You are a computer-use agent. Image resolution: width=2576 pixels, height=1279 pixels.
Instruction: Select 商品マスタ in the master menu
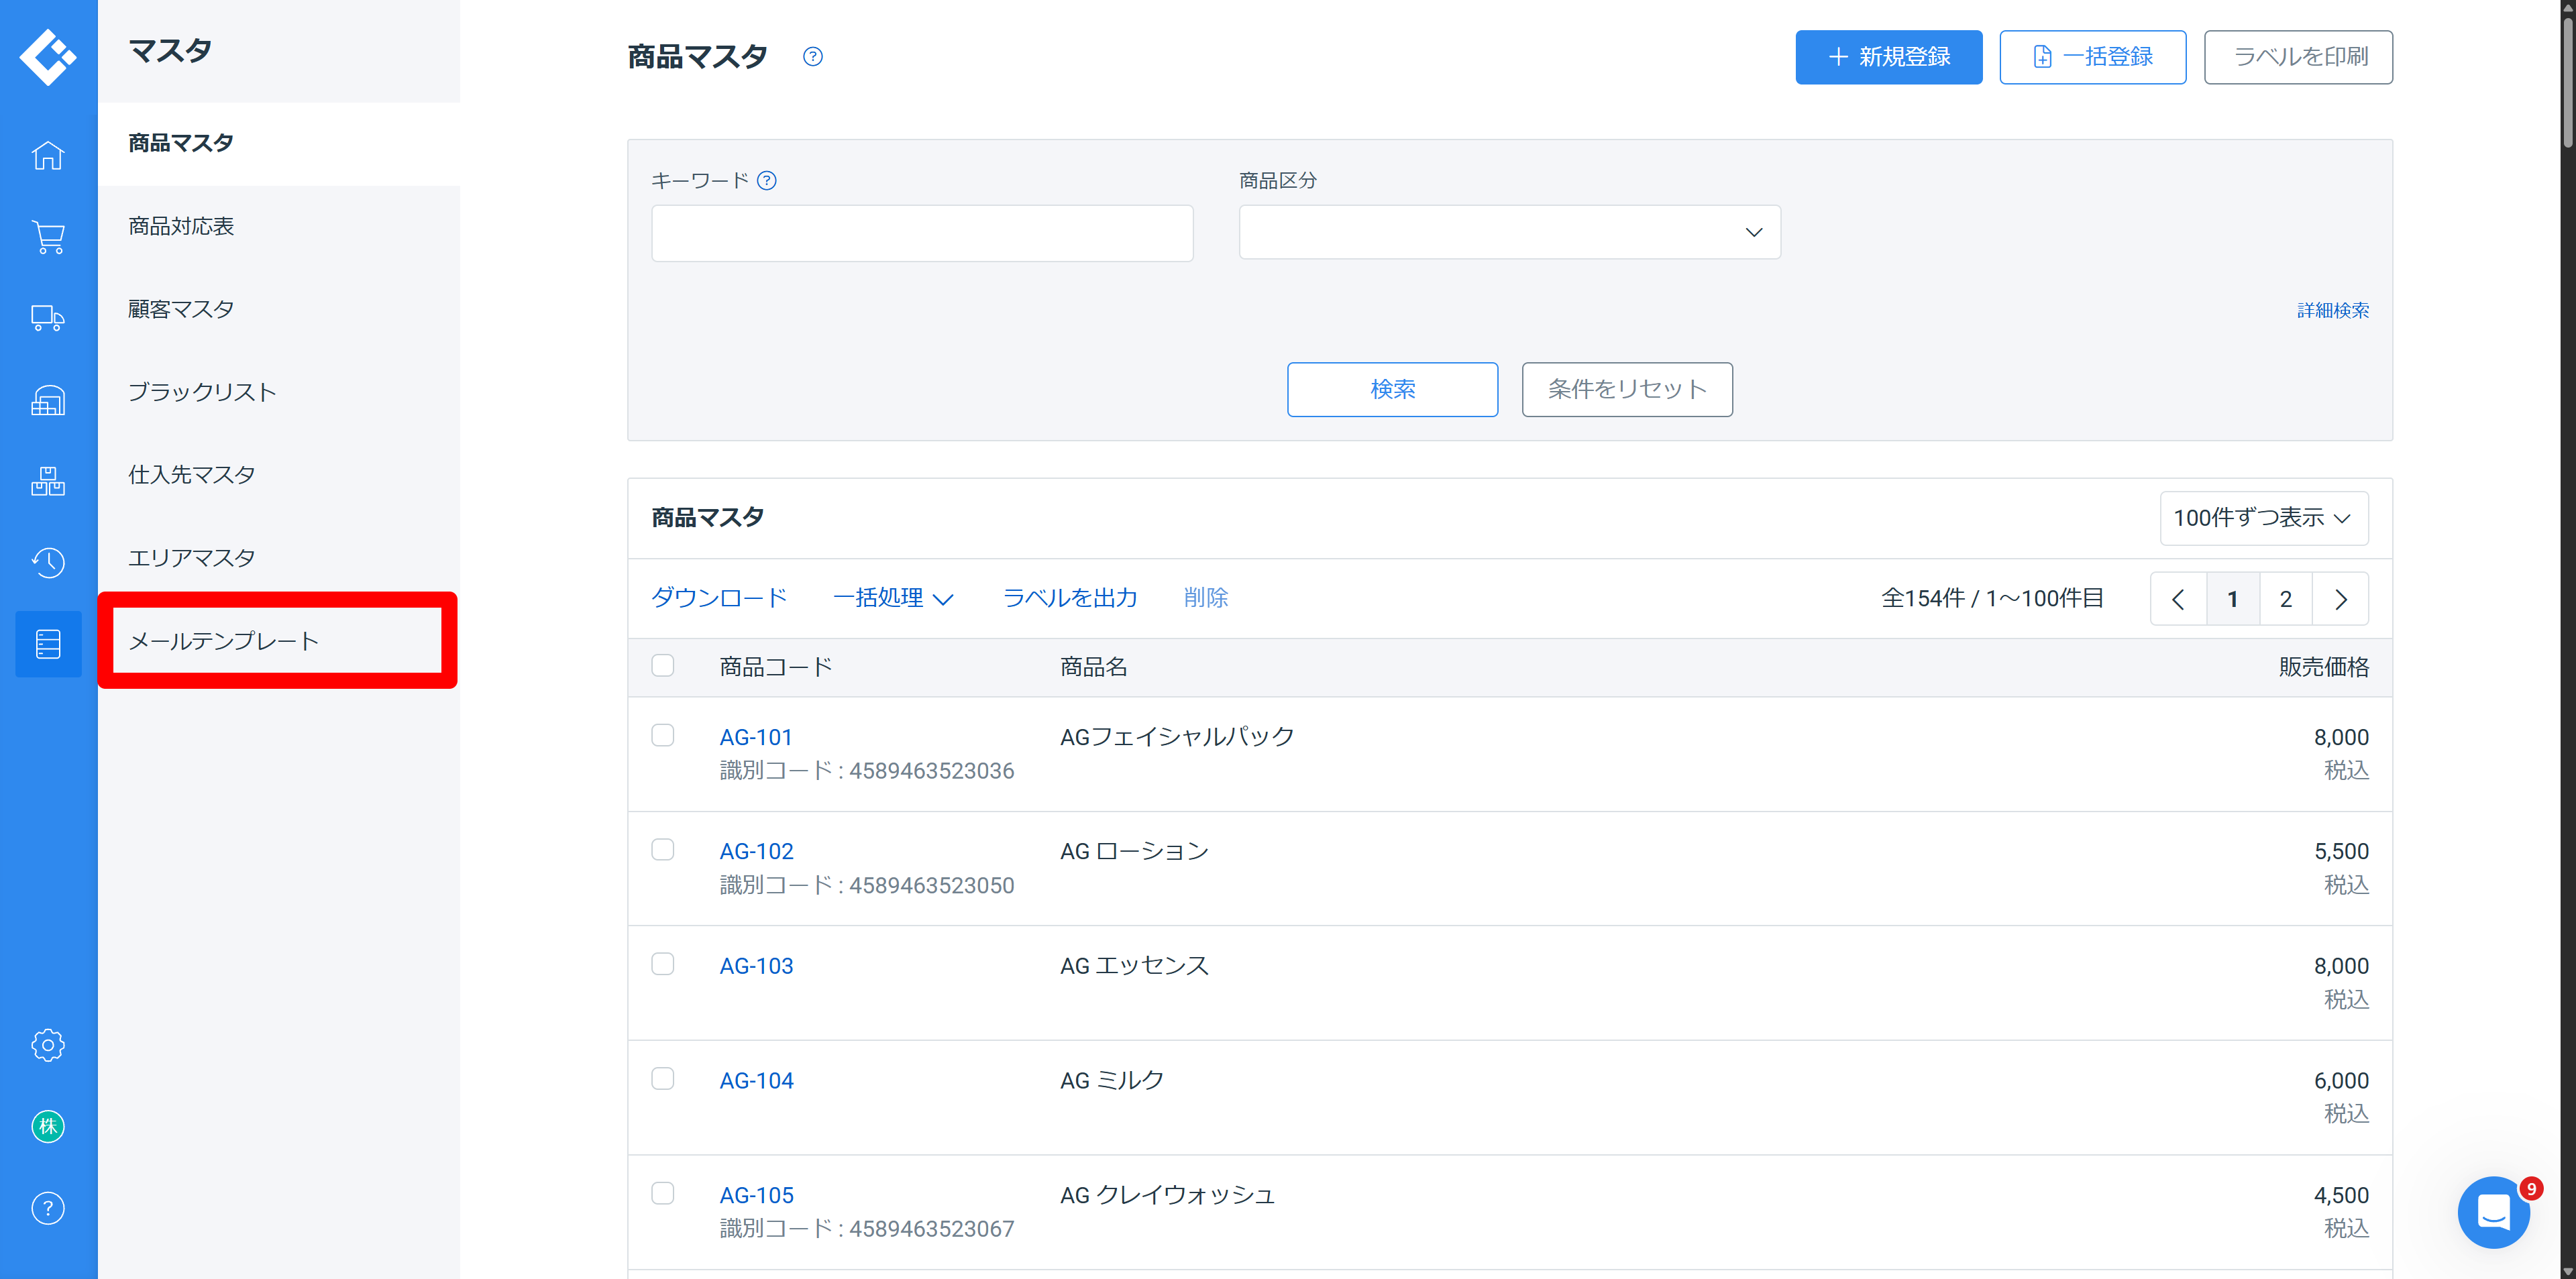279,143
